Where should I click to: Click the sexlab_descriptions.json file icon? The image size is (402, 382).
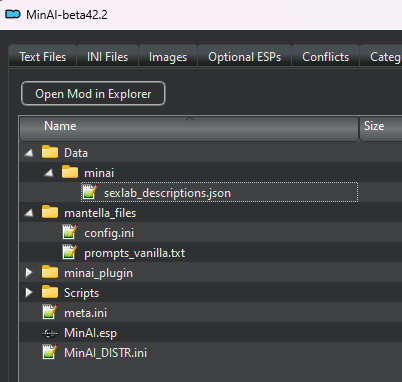pyautogui.click(x=90, y=192)
